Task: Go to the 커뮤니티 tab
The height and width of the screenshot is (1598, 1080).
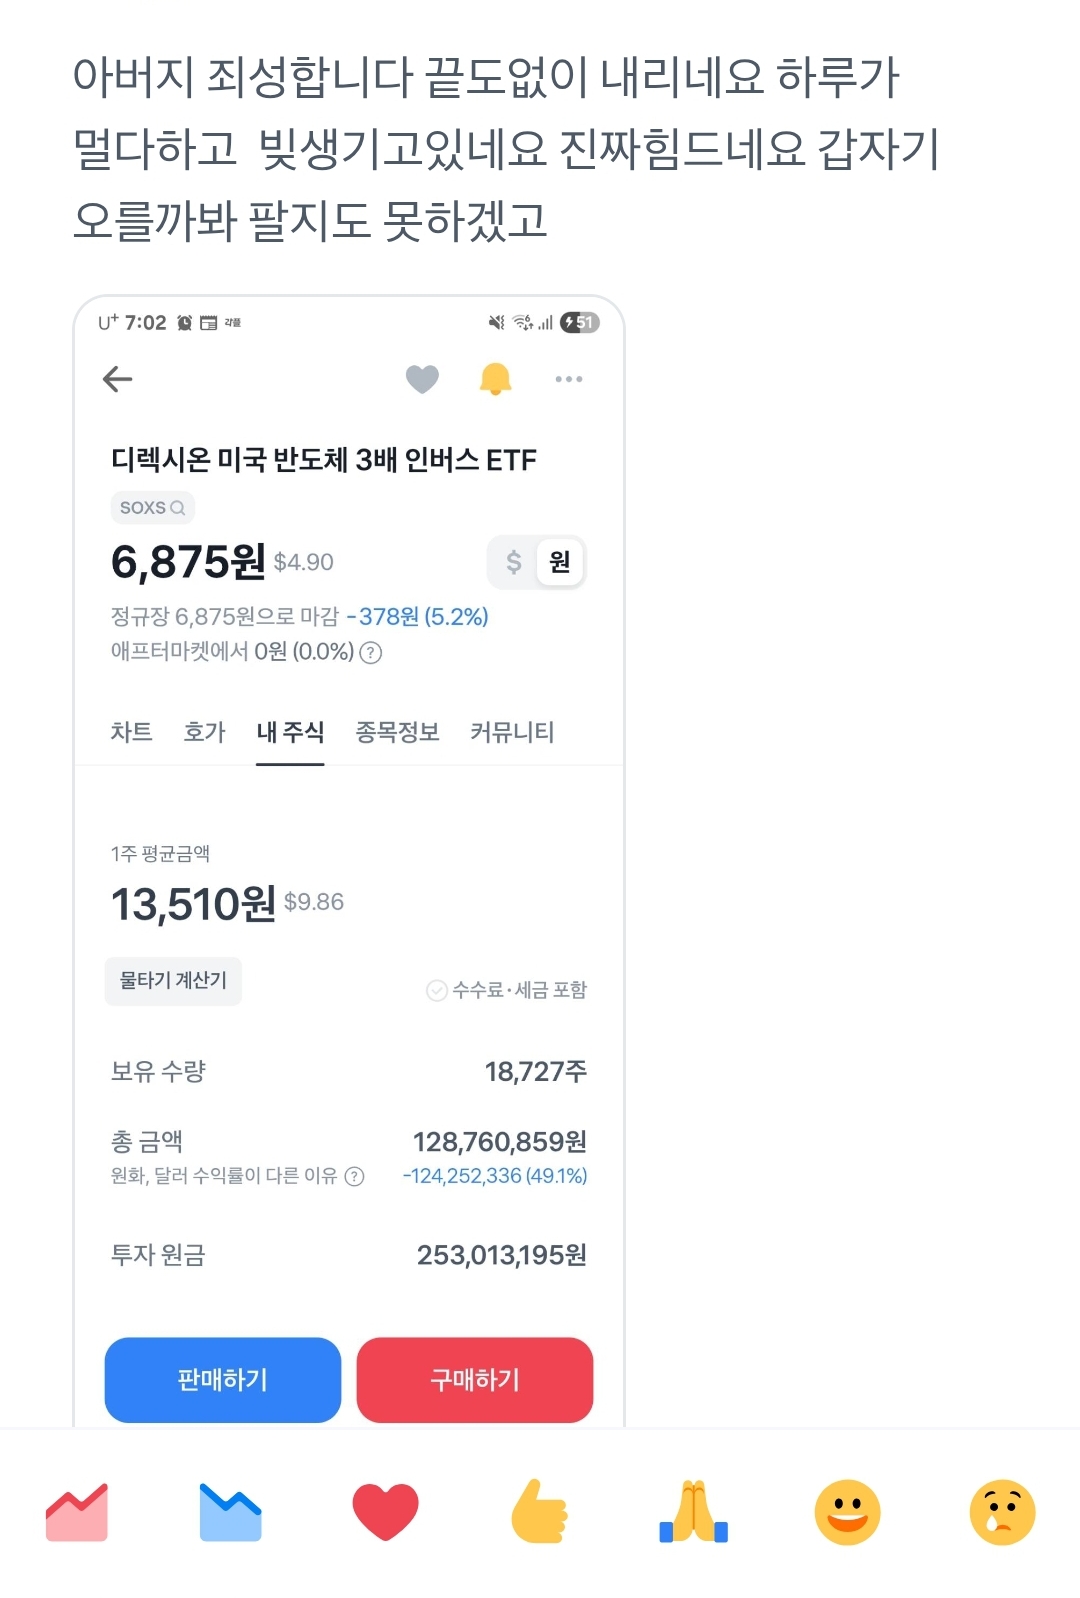Action: [512, 732]
